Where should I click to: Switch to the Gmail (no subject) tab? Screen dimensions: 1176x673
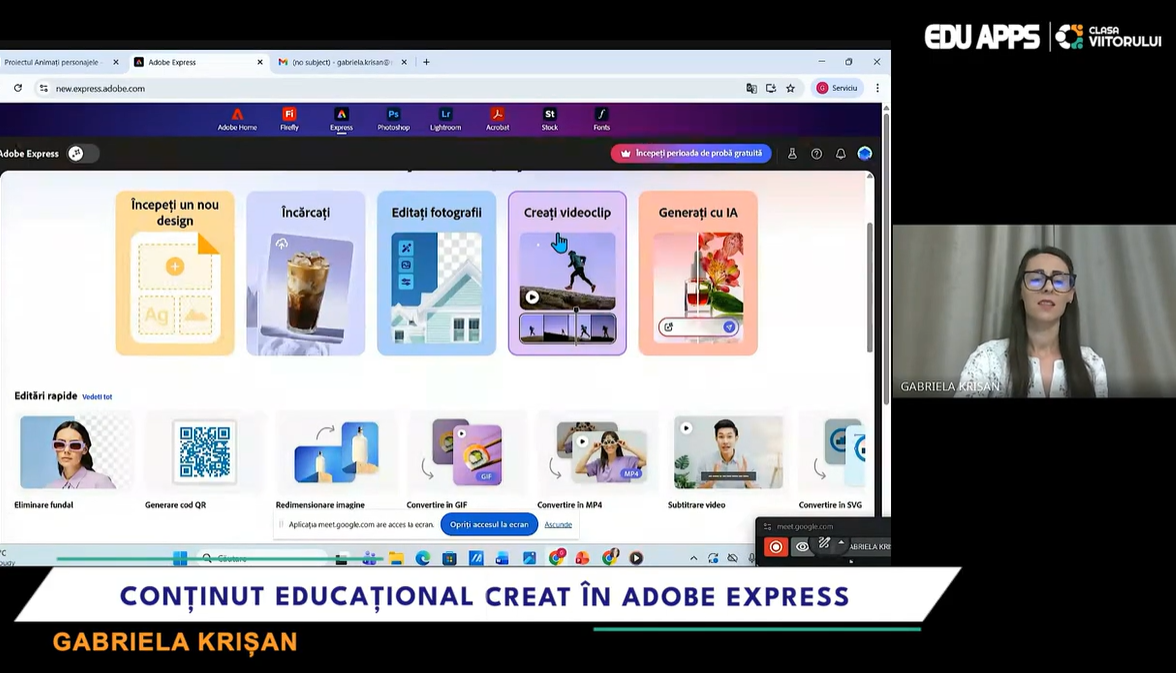337,62
